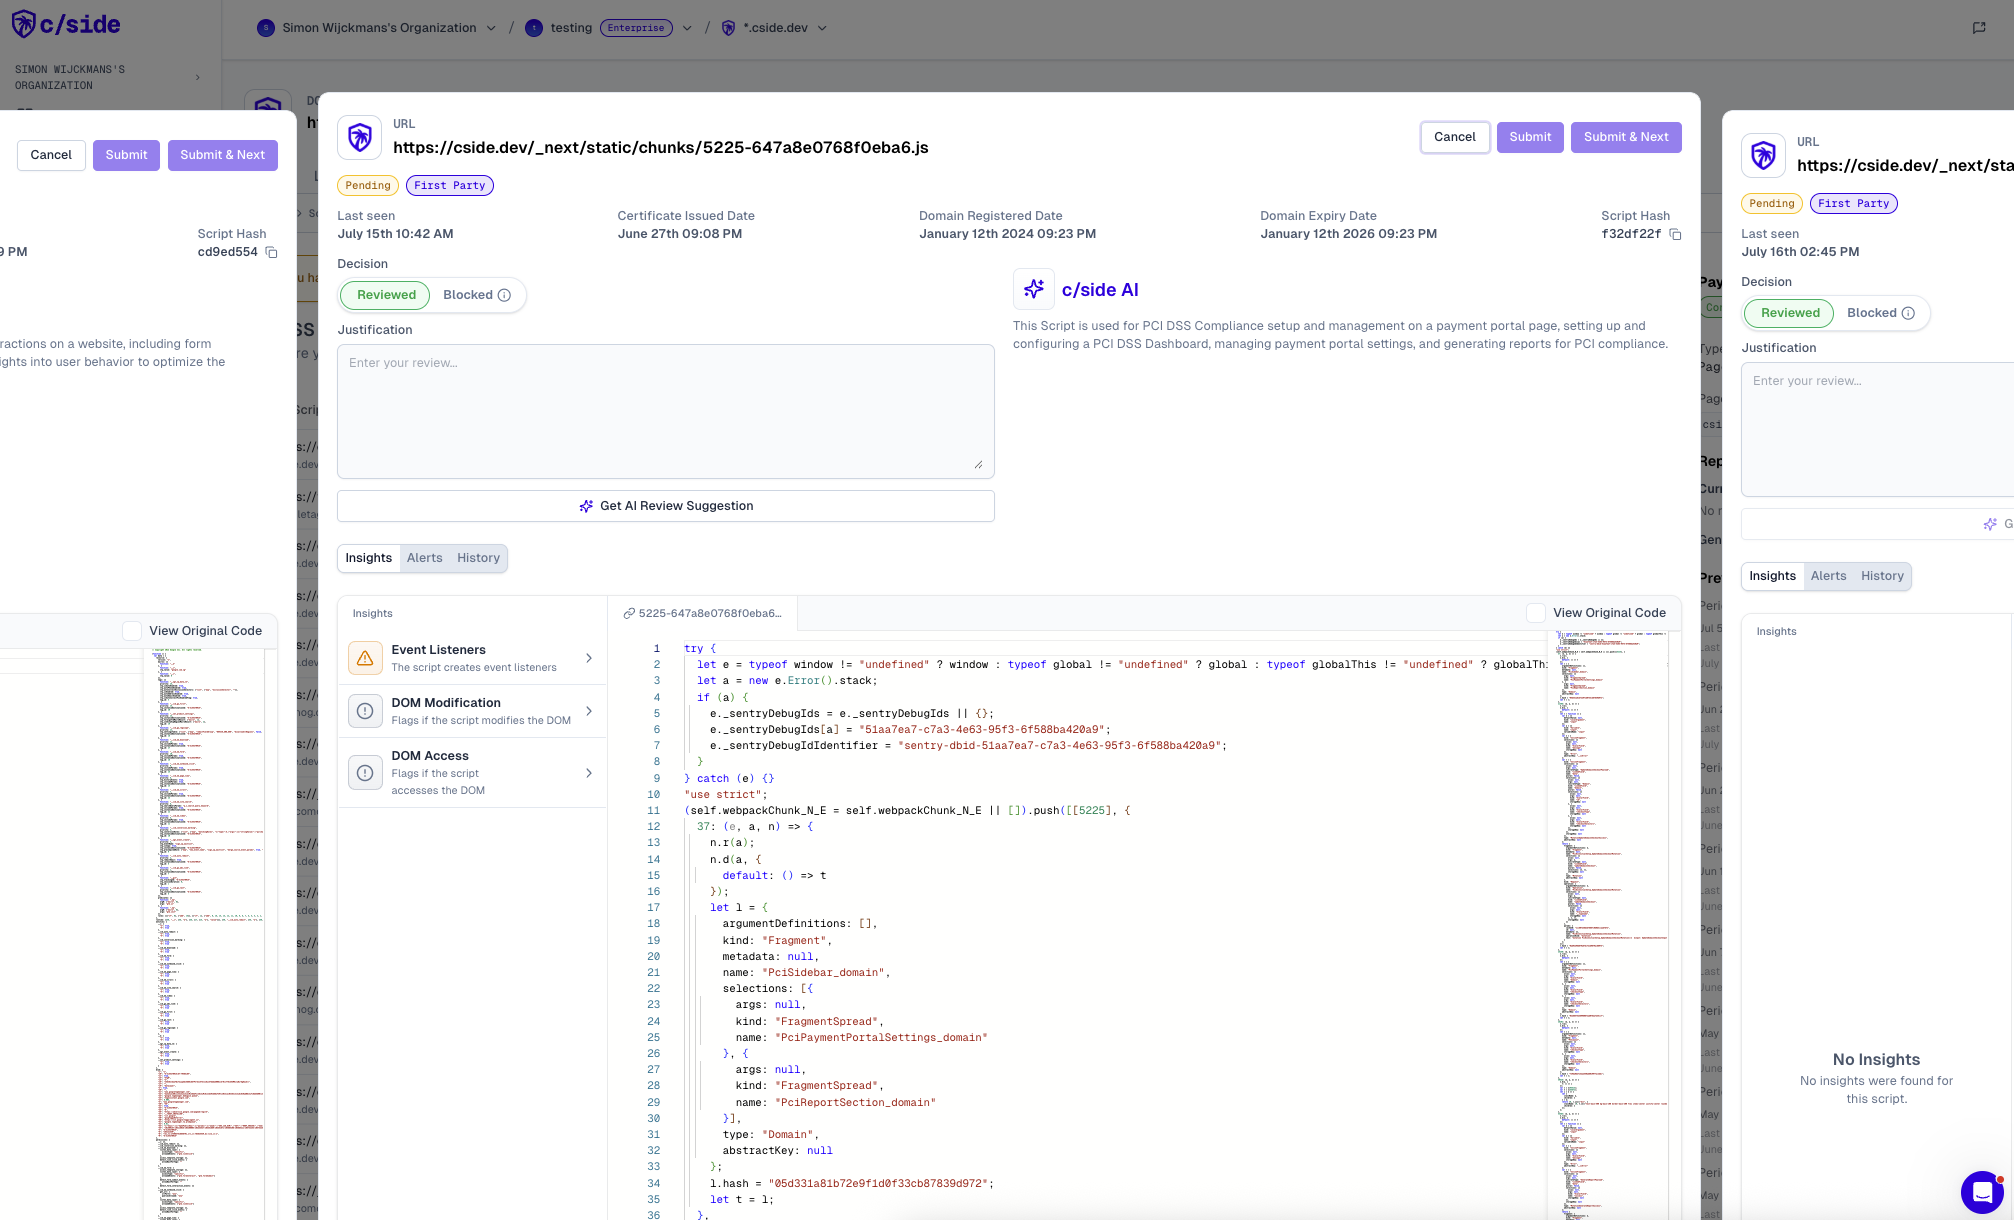Select the Reviewed decision in center panel
This screenshot has width=2014, height=1220.
click(x=386, y=295)
